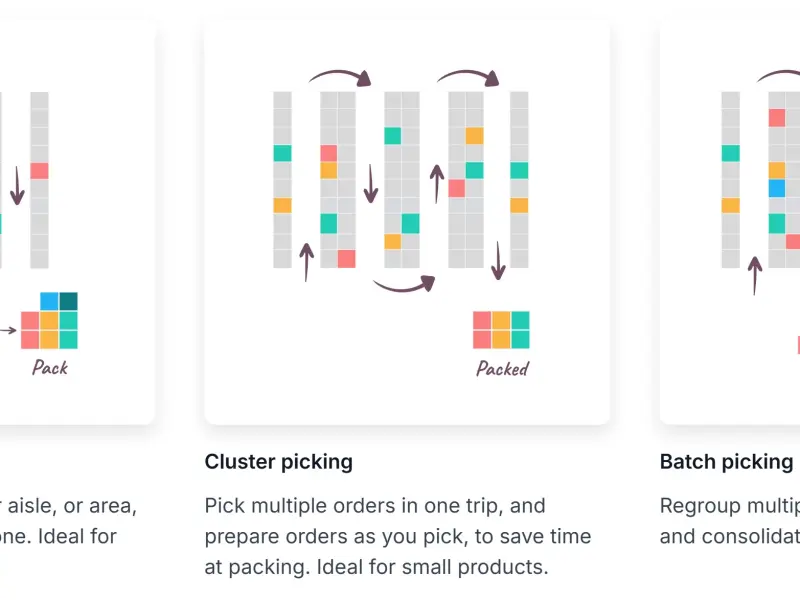Click the handwritten Pack label
This screenshot has height=600, width=800.
pos(50,367)
